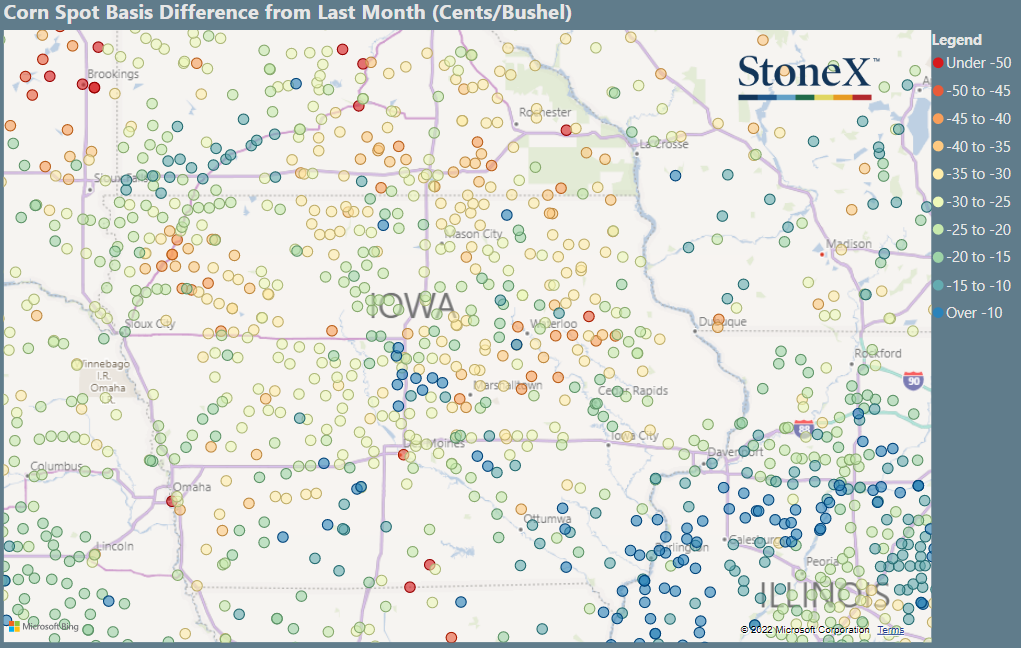Click the La Crosse city label
This screenshot has width=1021, height=648.
664,144
